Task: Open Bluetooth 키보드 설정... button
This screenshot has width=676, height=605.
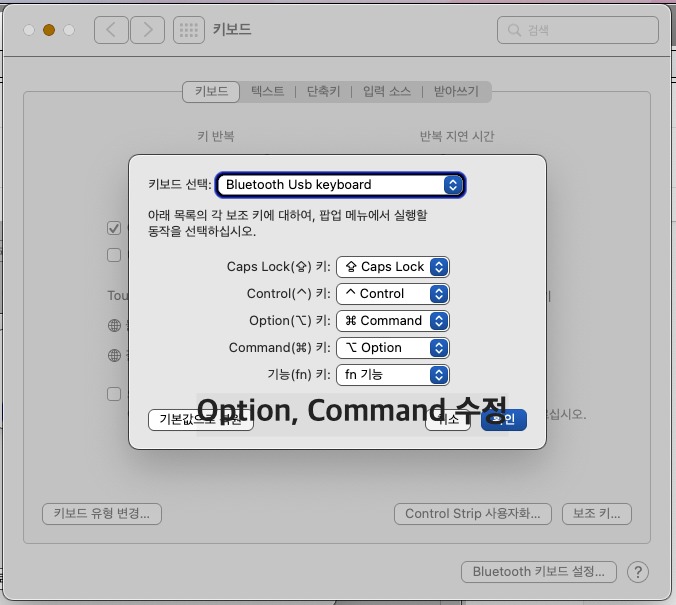Action: 538,572
